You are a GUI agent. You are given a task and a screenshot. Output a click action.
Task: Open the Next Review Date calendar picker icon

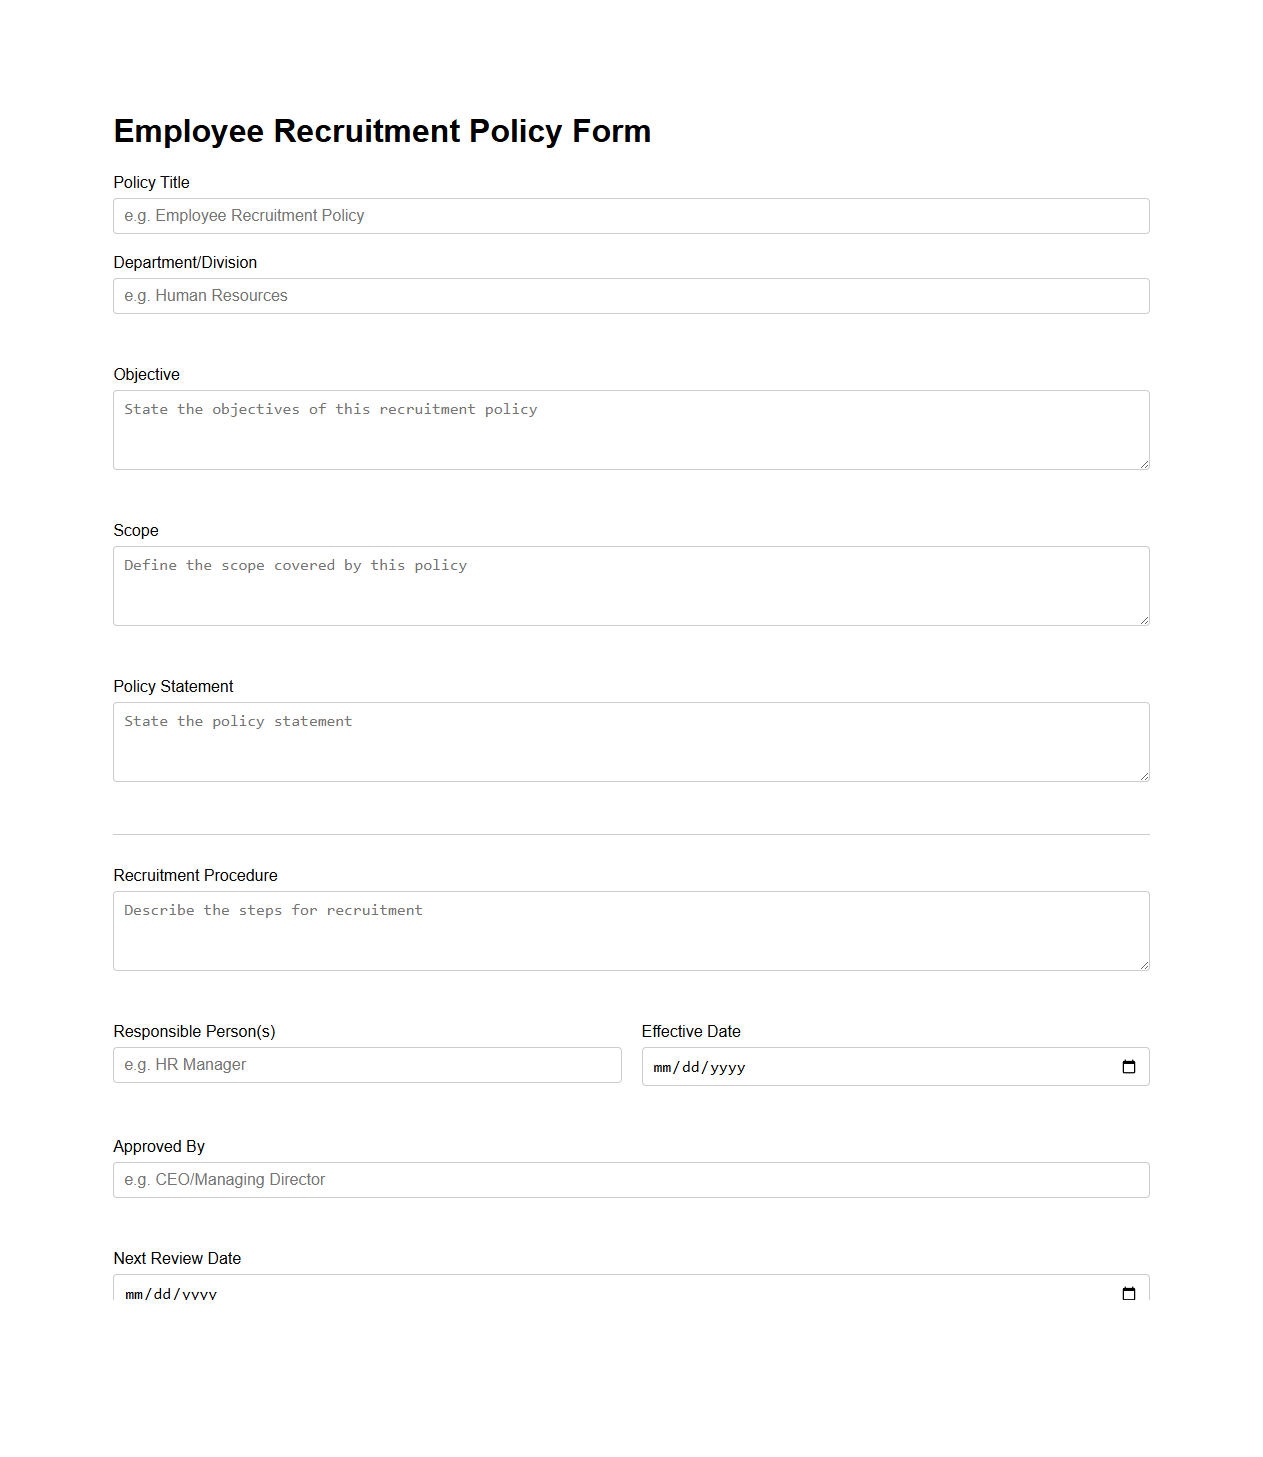pos(1129,1293)
